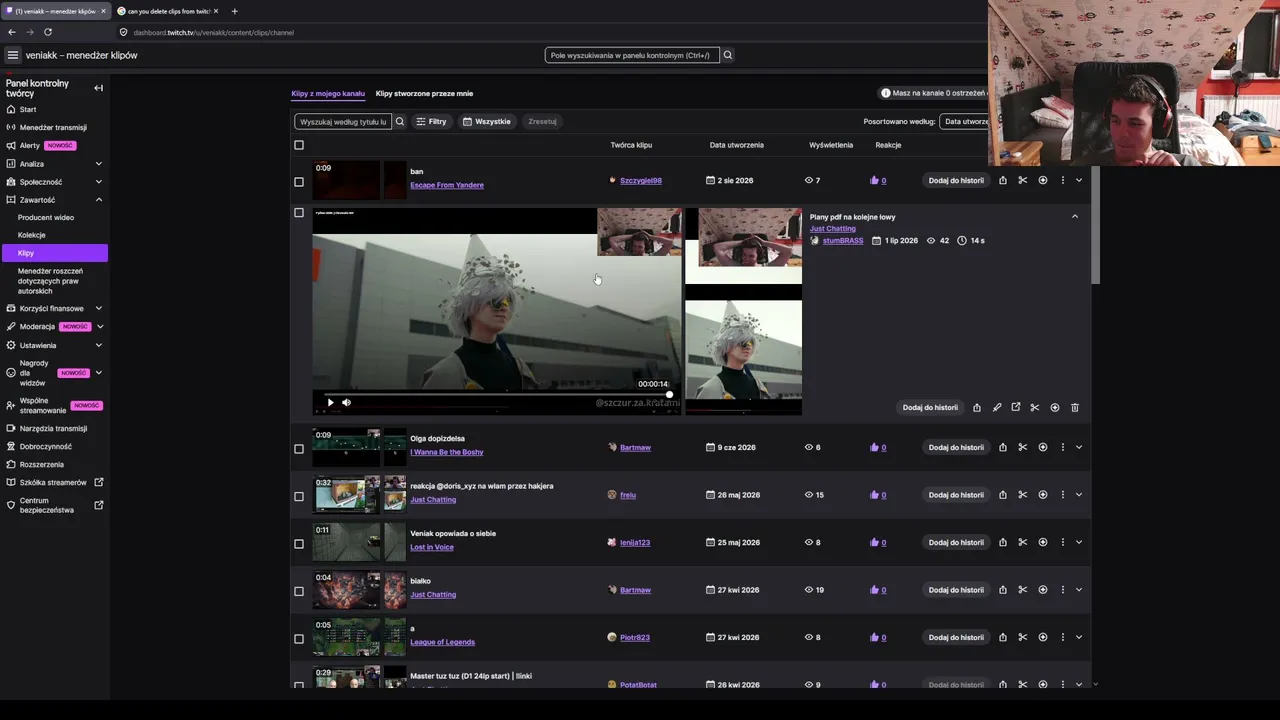
Task: Reload the browser page
Action: (47, 32)
